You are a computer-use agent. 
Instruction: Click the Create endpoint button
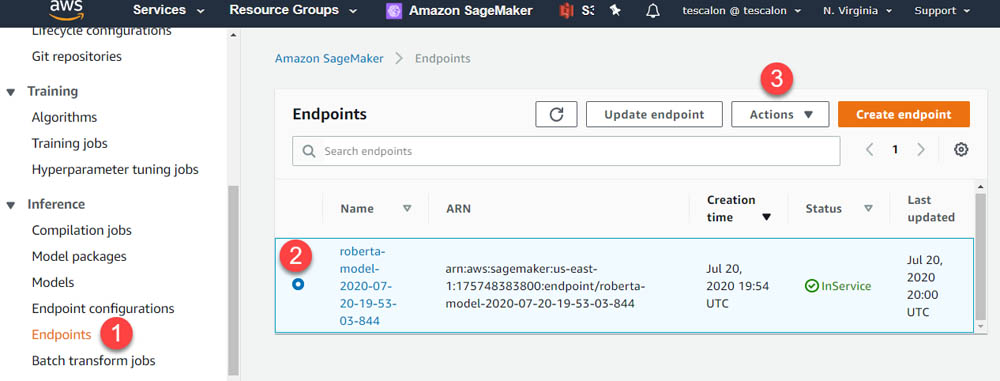click(904, 114)
